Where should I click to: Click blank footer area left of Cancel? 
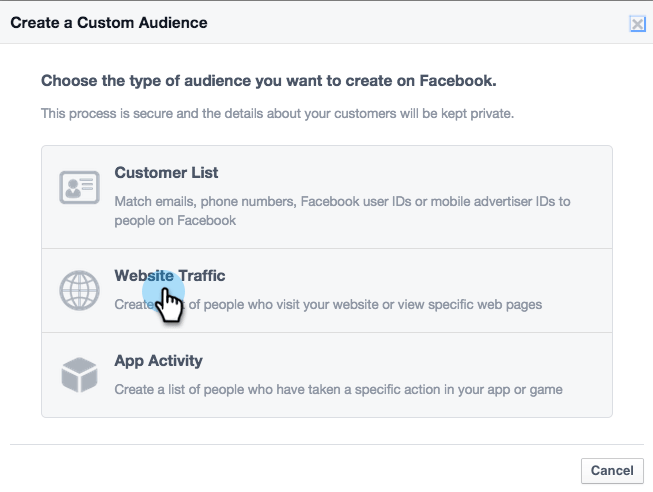(x=300, y=469)
